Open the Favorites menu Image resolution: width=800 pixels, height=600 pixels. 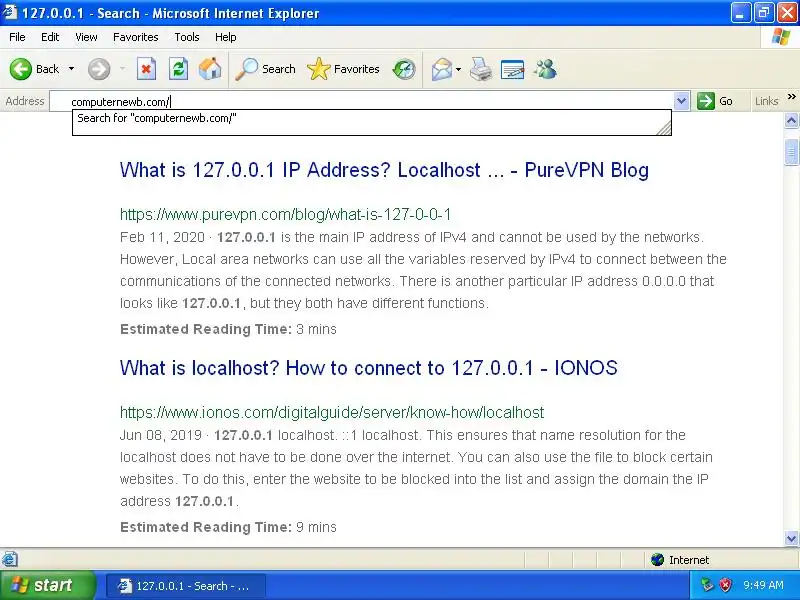136,37
